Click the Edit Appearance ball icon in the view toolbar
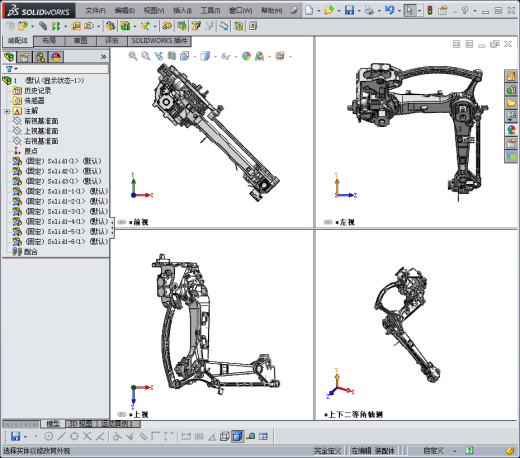 [246, 56]
